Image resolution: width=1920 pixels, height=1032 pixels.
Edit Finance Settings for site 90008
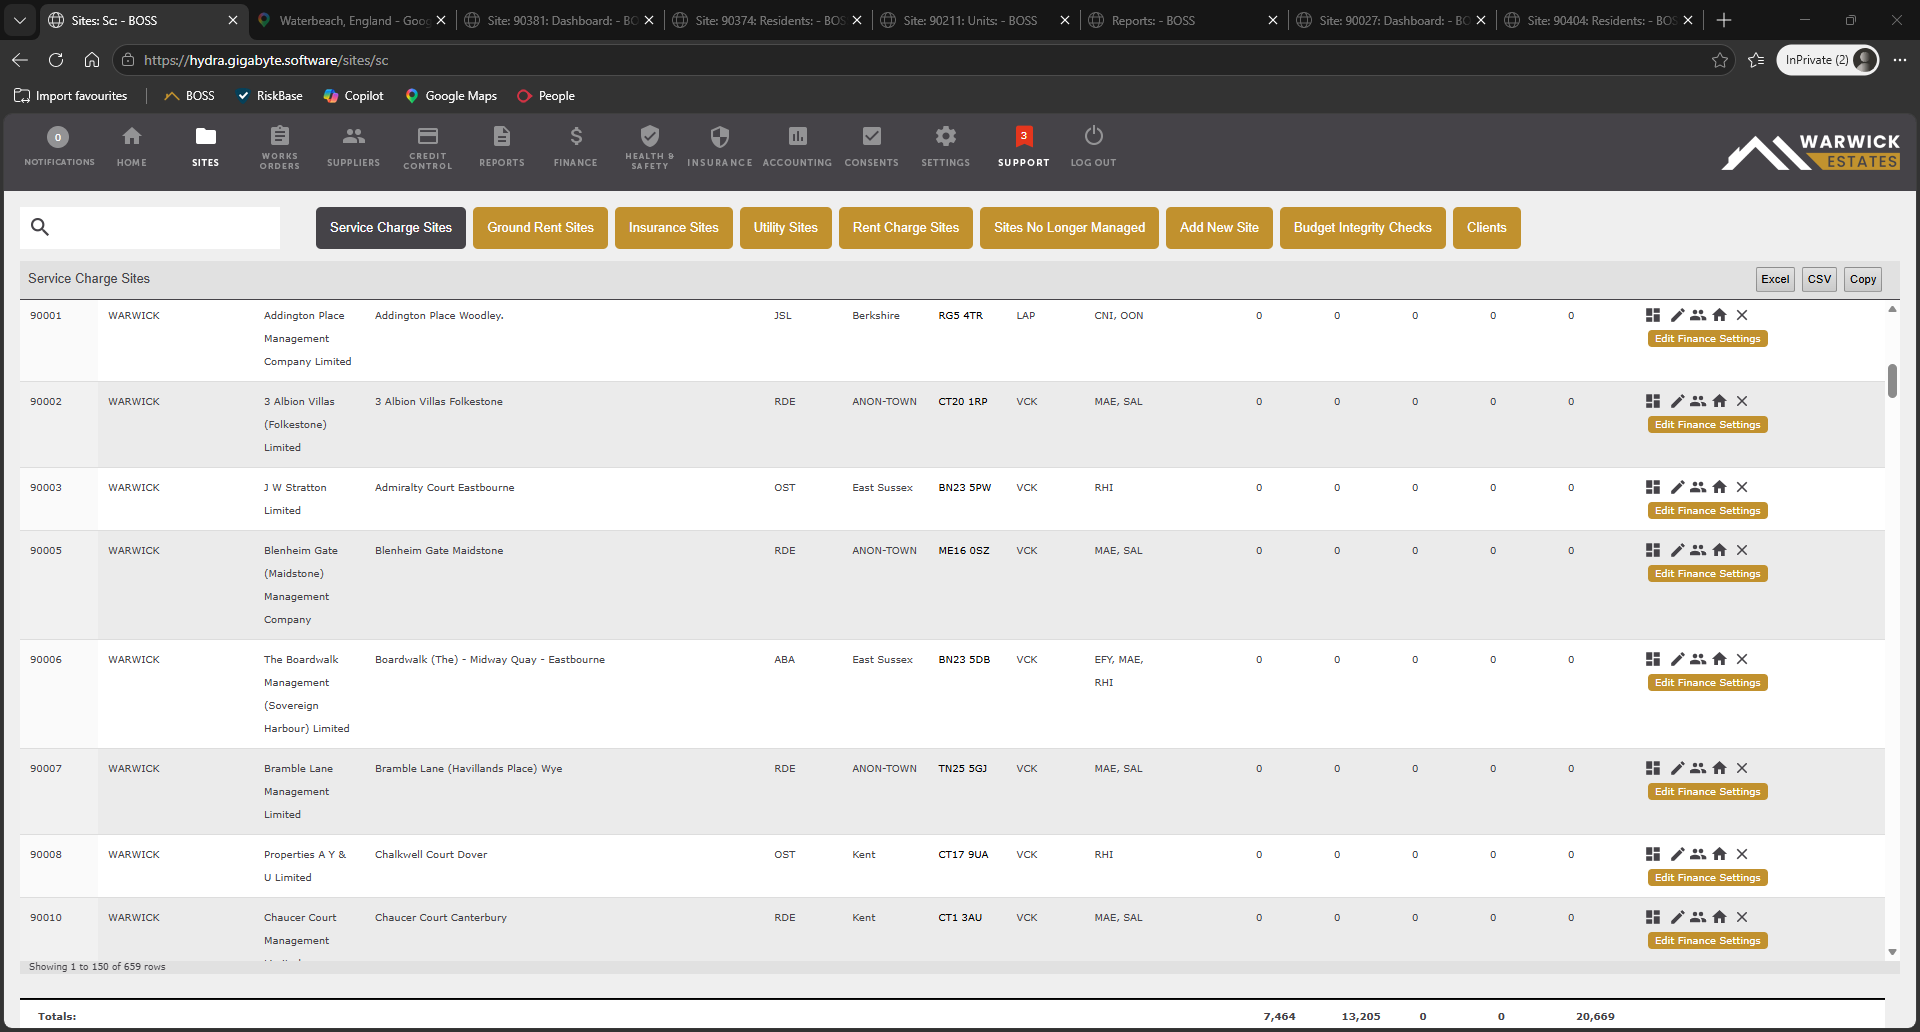[x=1708, y=878]
